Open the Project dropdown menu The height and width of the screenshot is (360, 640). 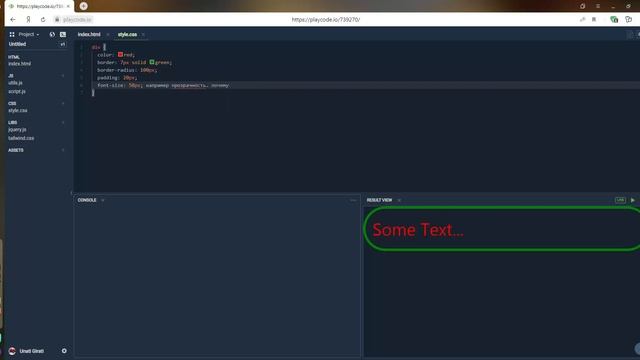coord(29,35)
